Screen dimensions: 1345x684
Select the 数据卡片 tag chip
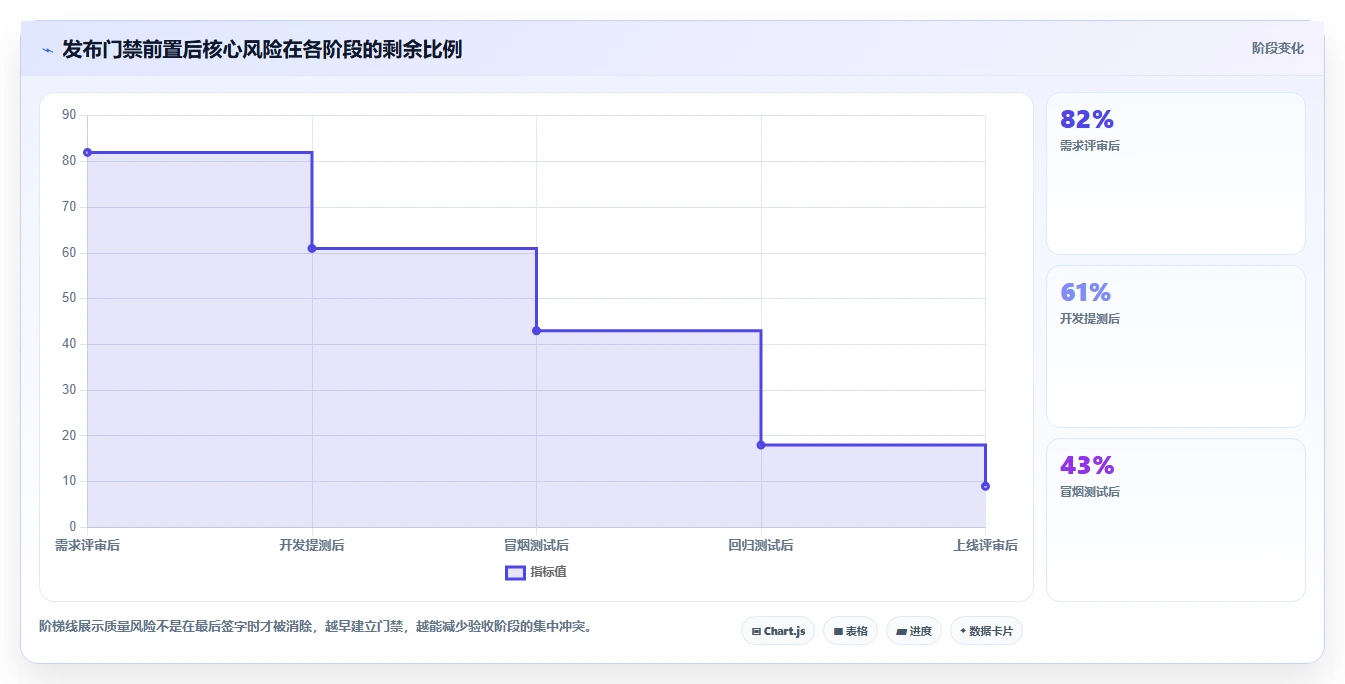pos(986,631)
